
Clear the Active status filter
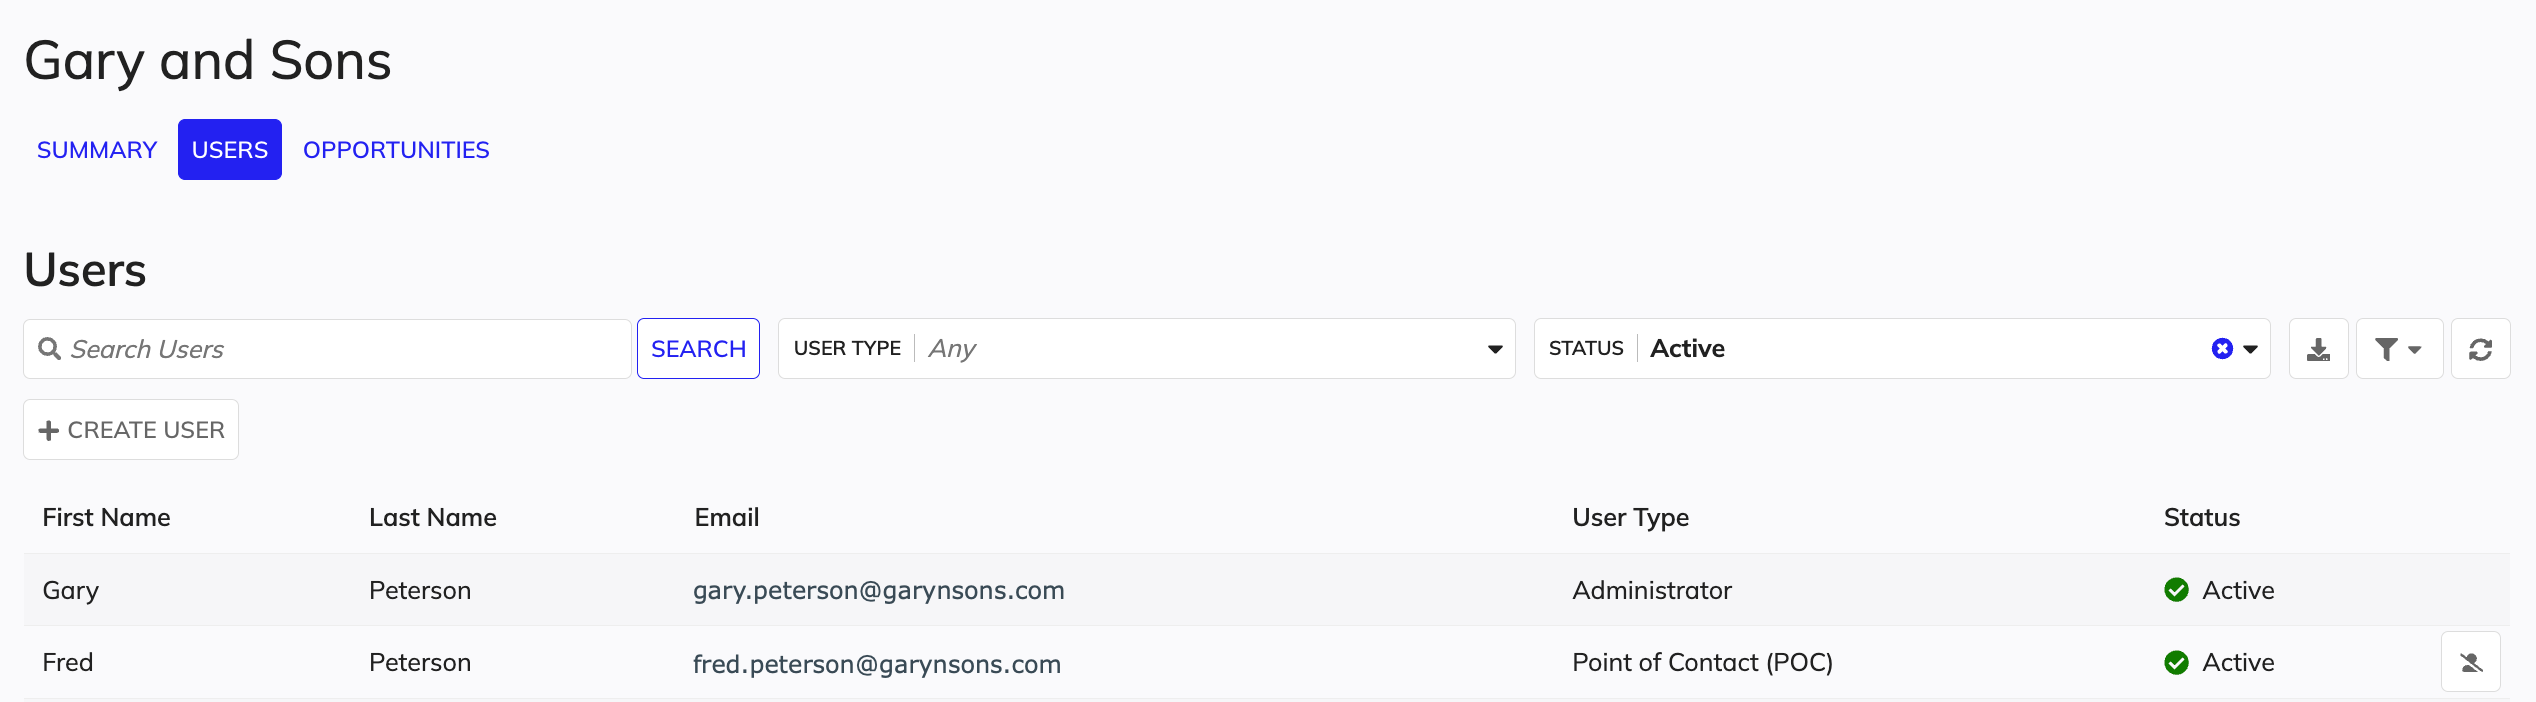(2222, 349)
